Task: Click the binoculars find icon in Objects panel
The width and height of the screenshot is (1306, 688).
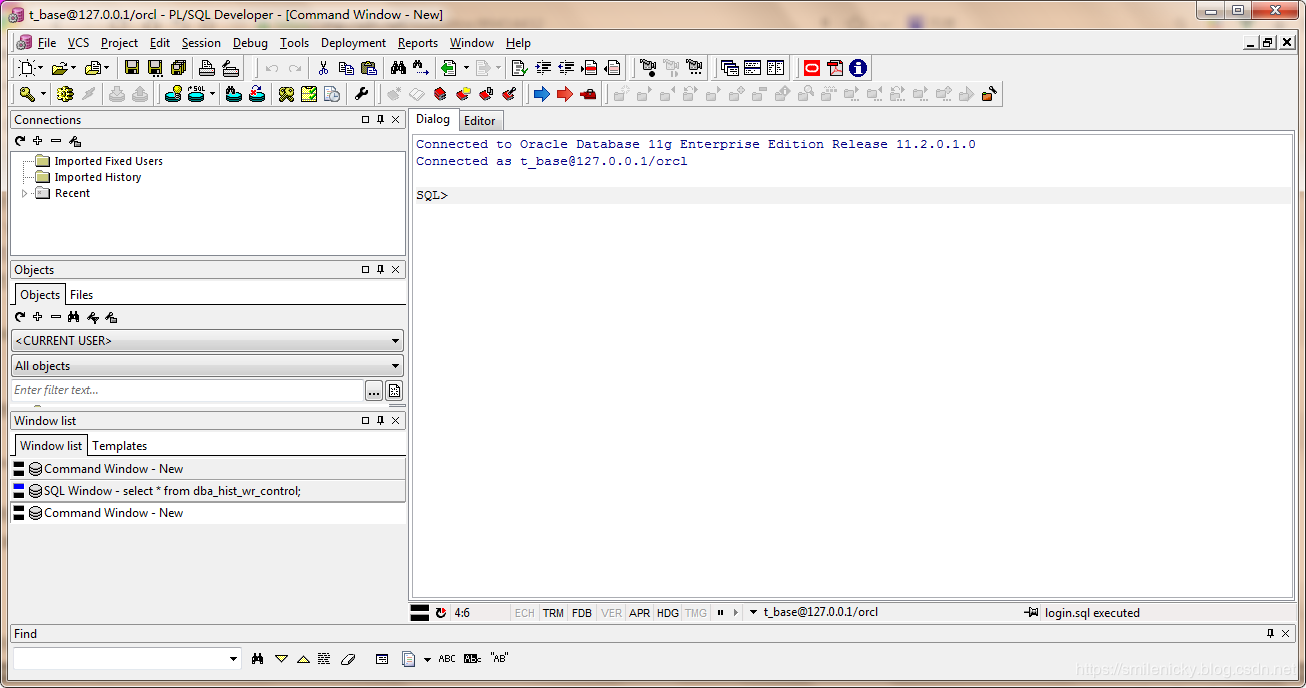Action: click(x=73, y=317)
